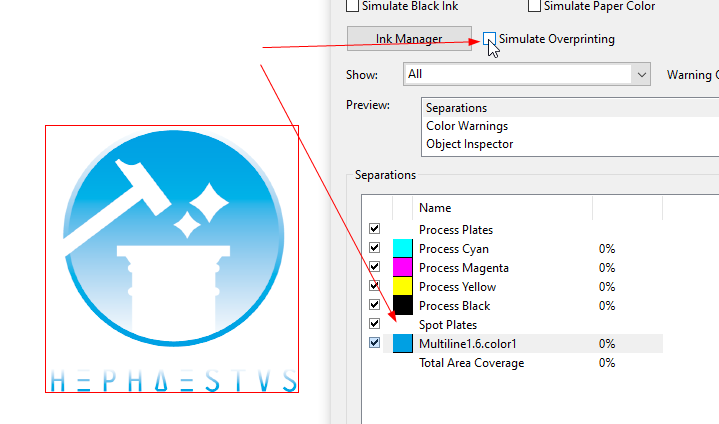Enable the Simulate Black Ink checkbox

pyautogui.click(x=352, y=6)
